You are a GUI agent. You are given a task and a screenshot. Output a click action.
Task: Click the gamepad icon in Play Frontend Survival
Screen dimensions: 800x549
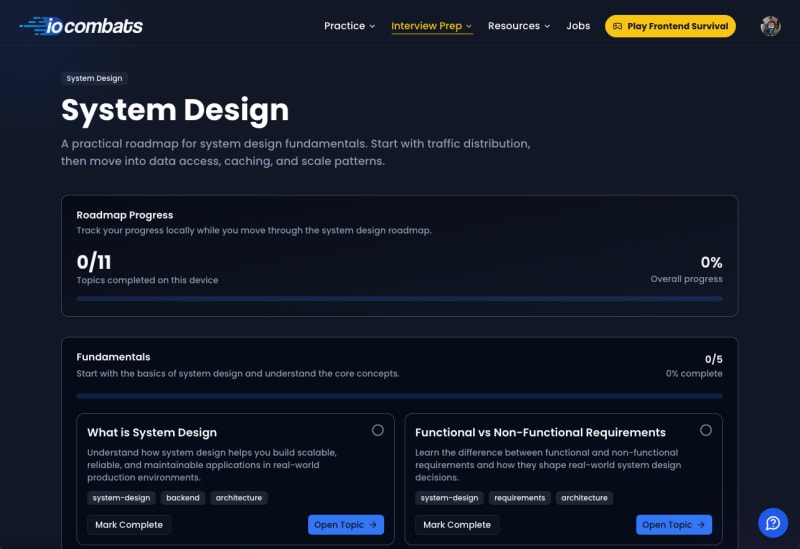(x=618, y=26)
